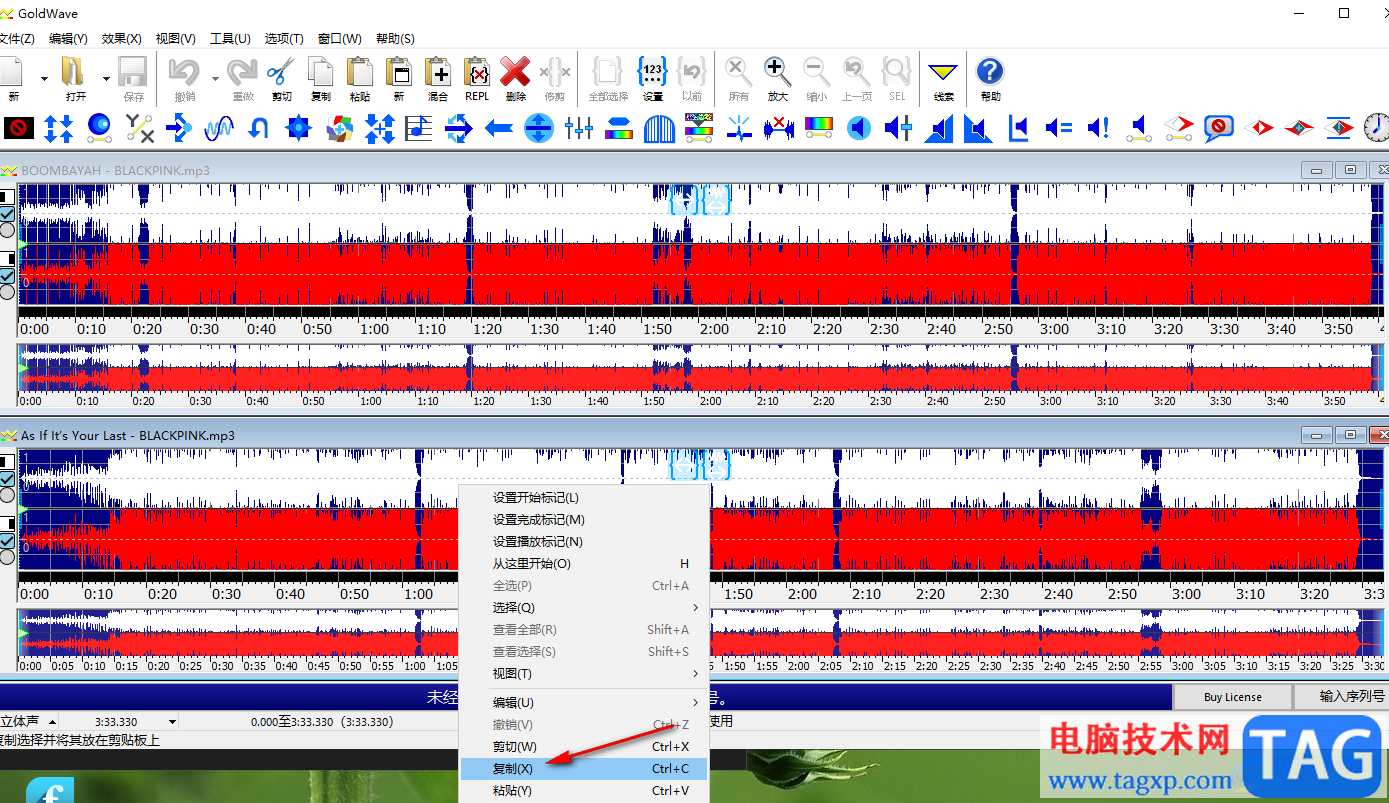Click right channel round button in As If It's Your Last
This screenshot has height=803, width=1389.
[7, 557]
